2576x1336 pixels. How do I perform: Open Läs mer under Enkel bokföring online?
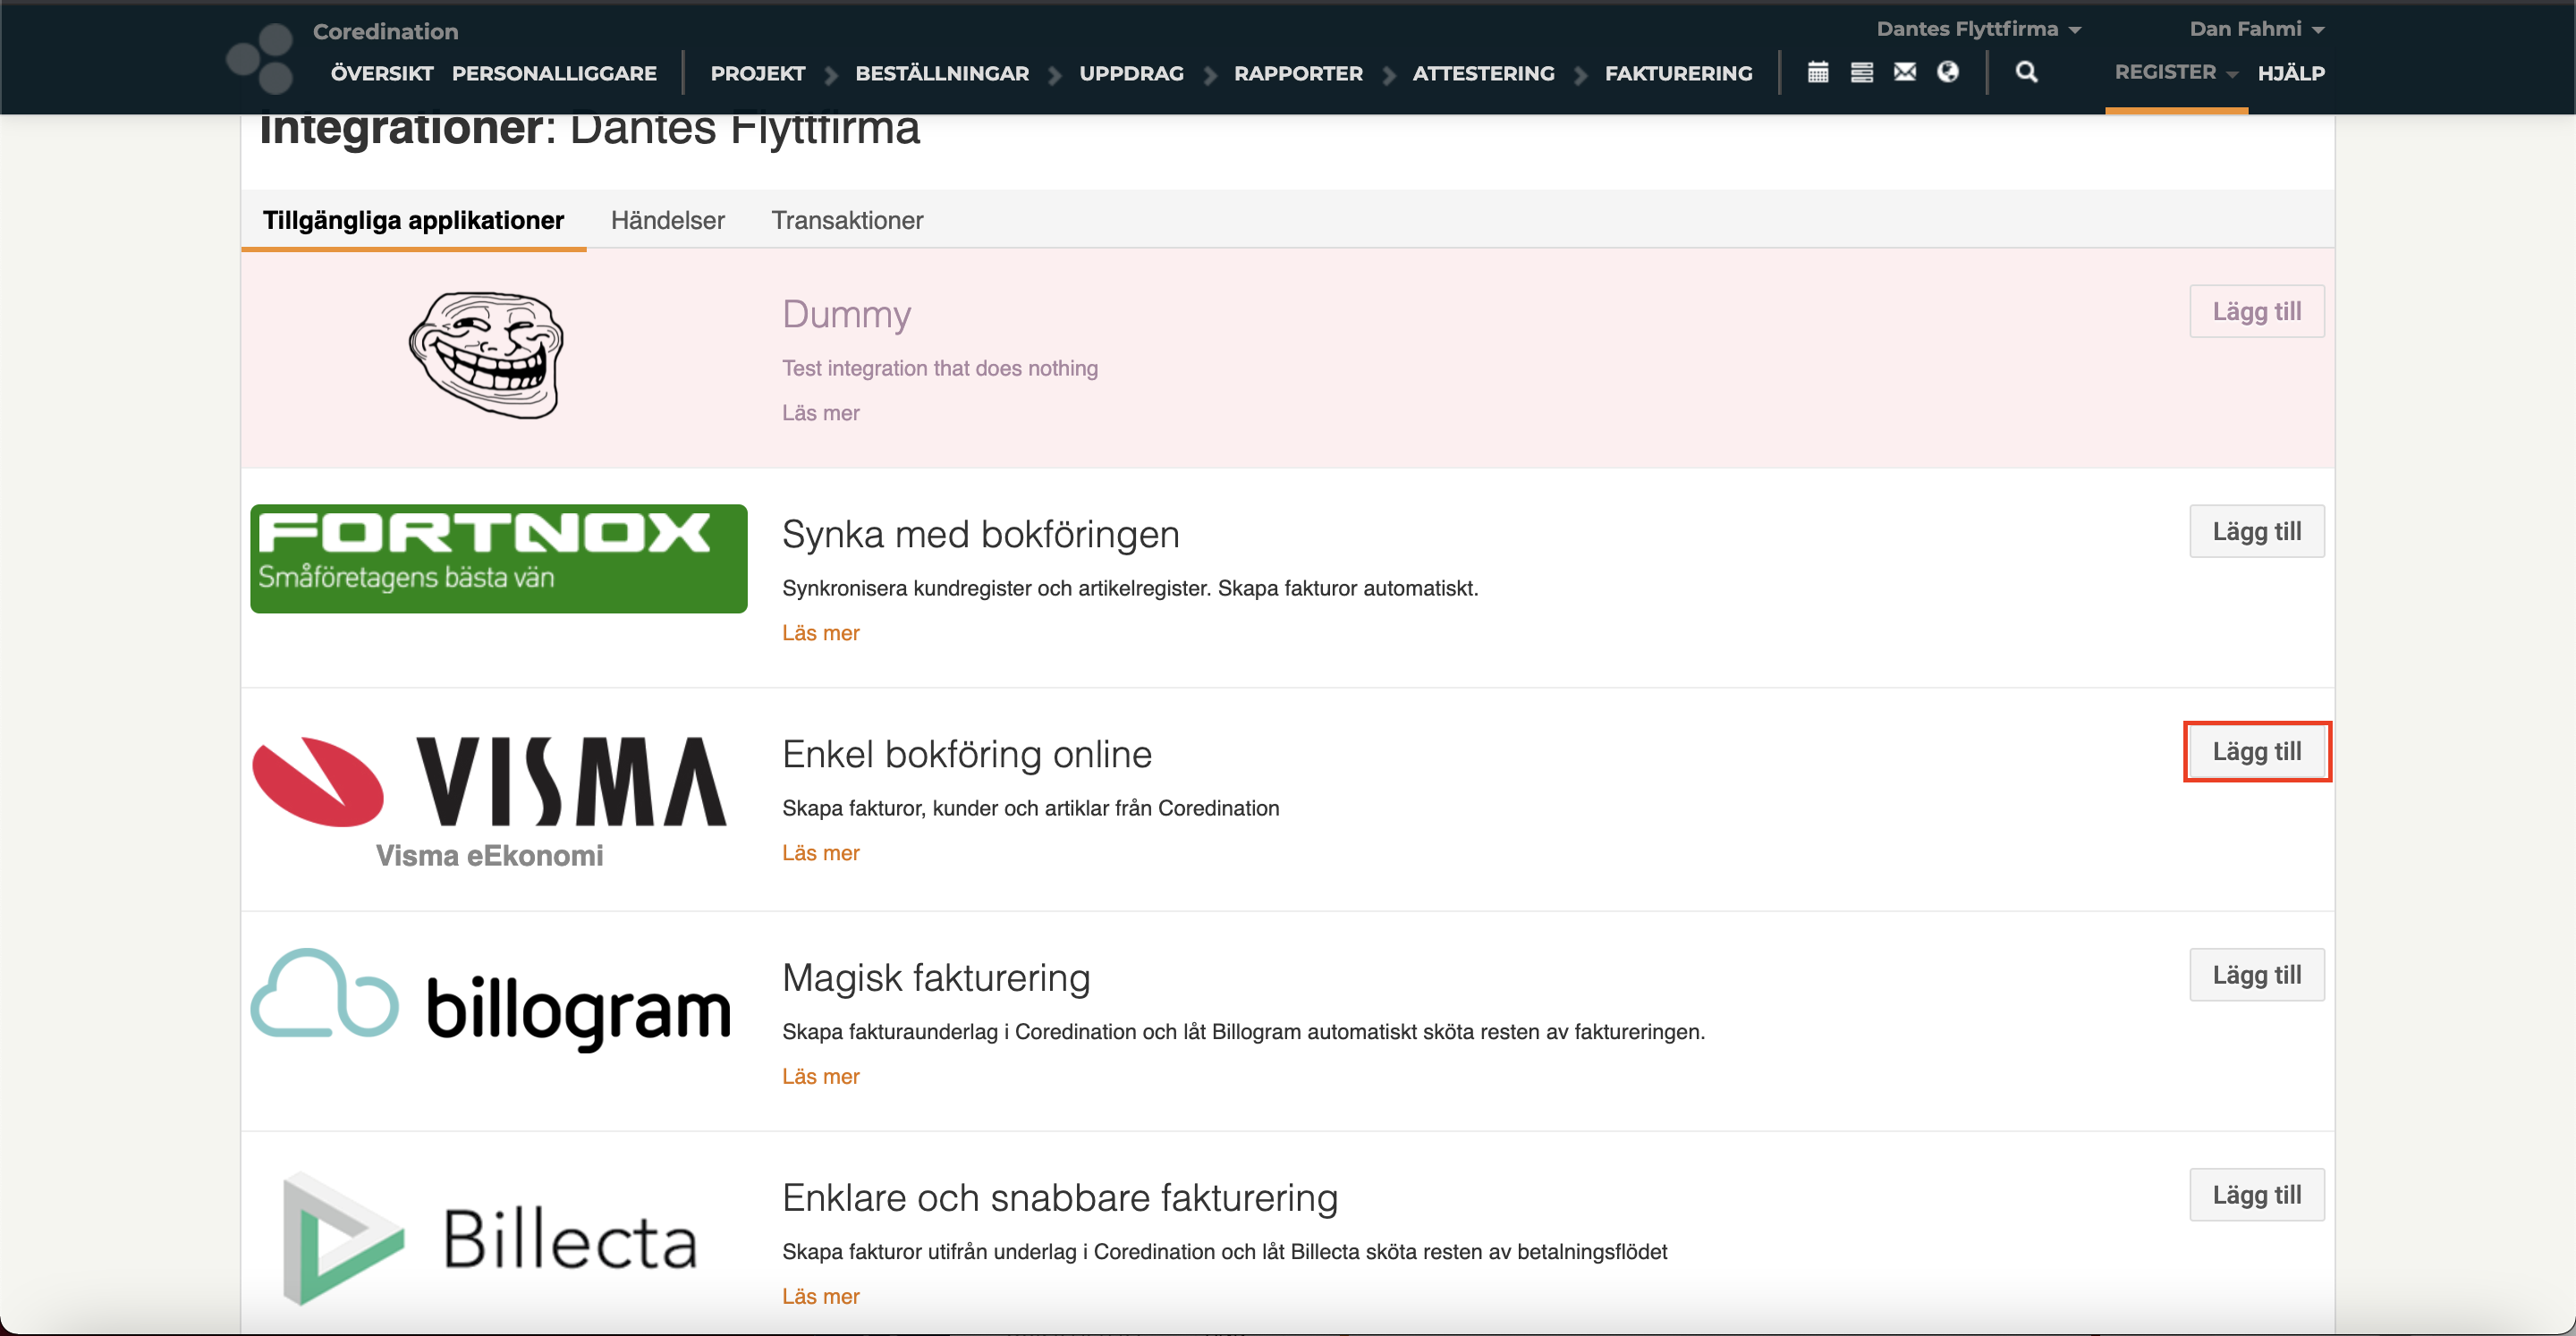coord(820,852)
